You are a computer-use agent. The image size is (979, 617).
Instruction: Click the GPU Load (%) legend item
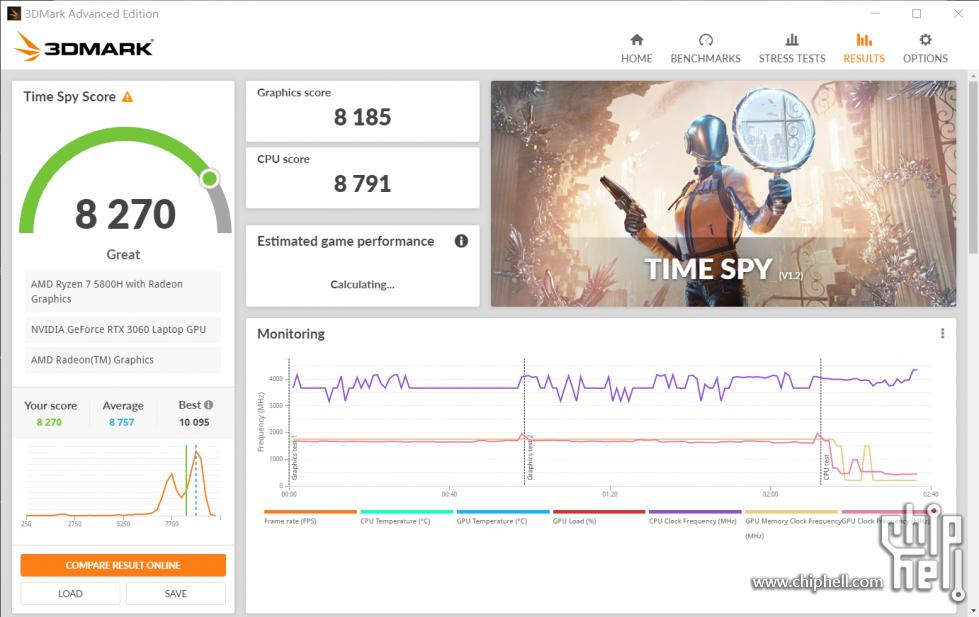coord(598,518)
